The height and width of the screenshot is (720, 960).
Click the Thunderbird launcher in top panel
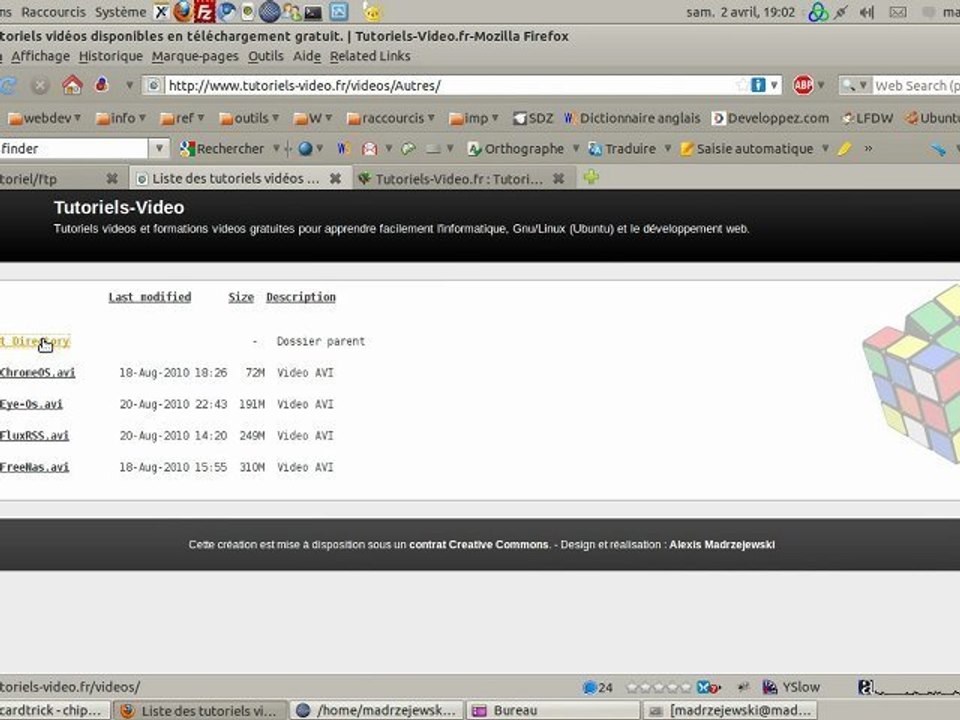pos(227,12)
